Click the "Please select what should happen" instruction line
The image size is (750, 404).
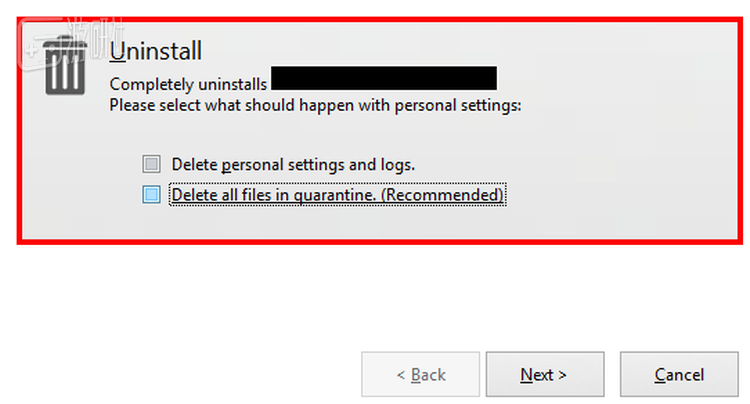[x=315, y=104]
